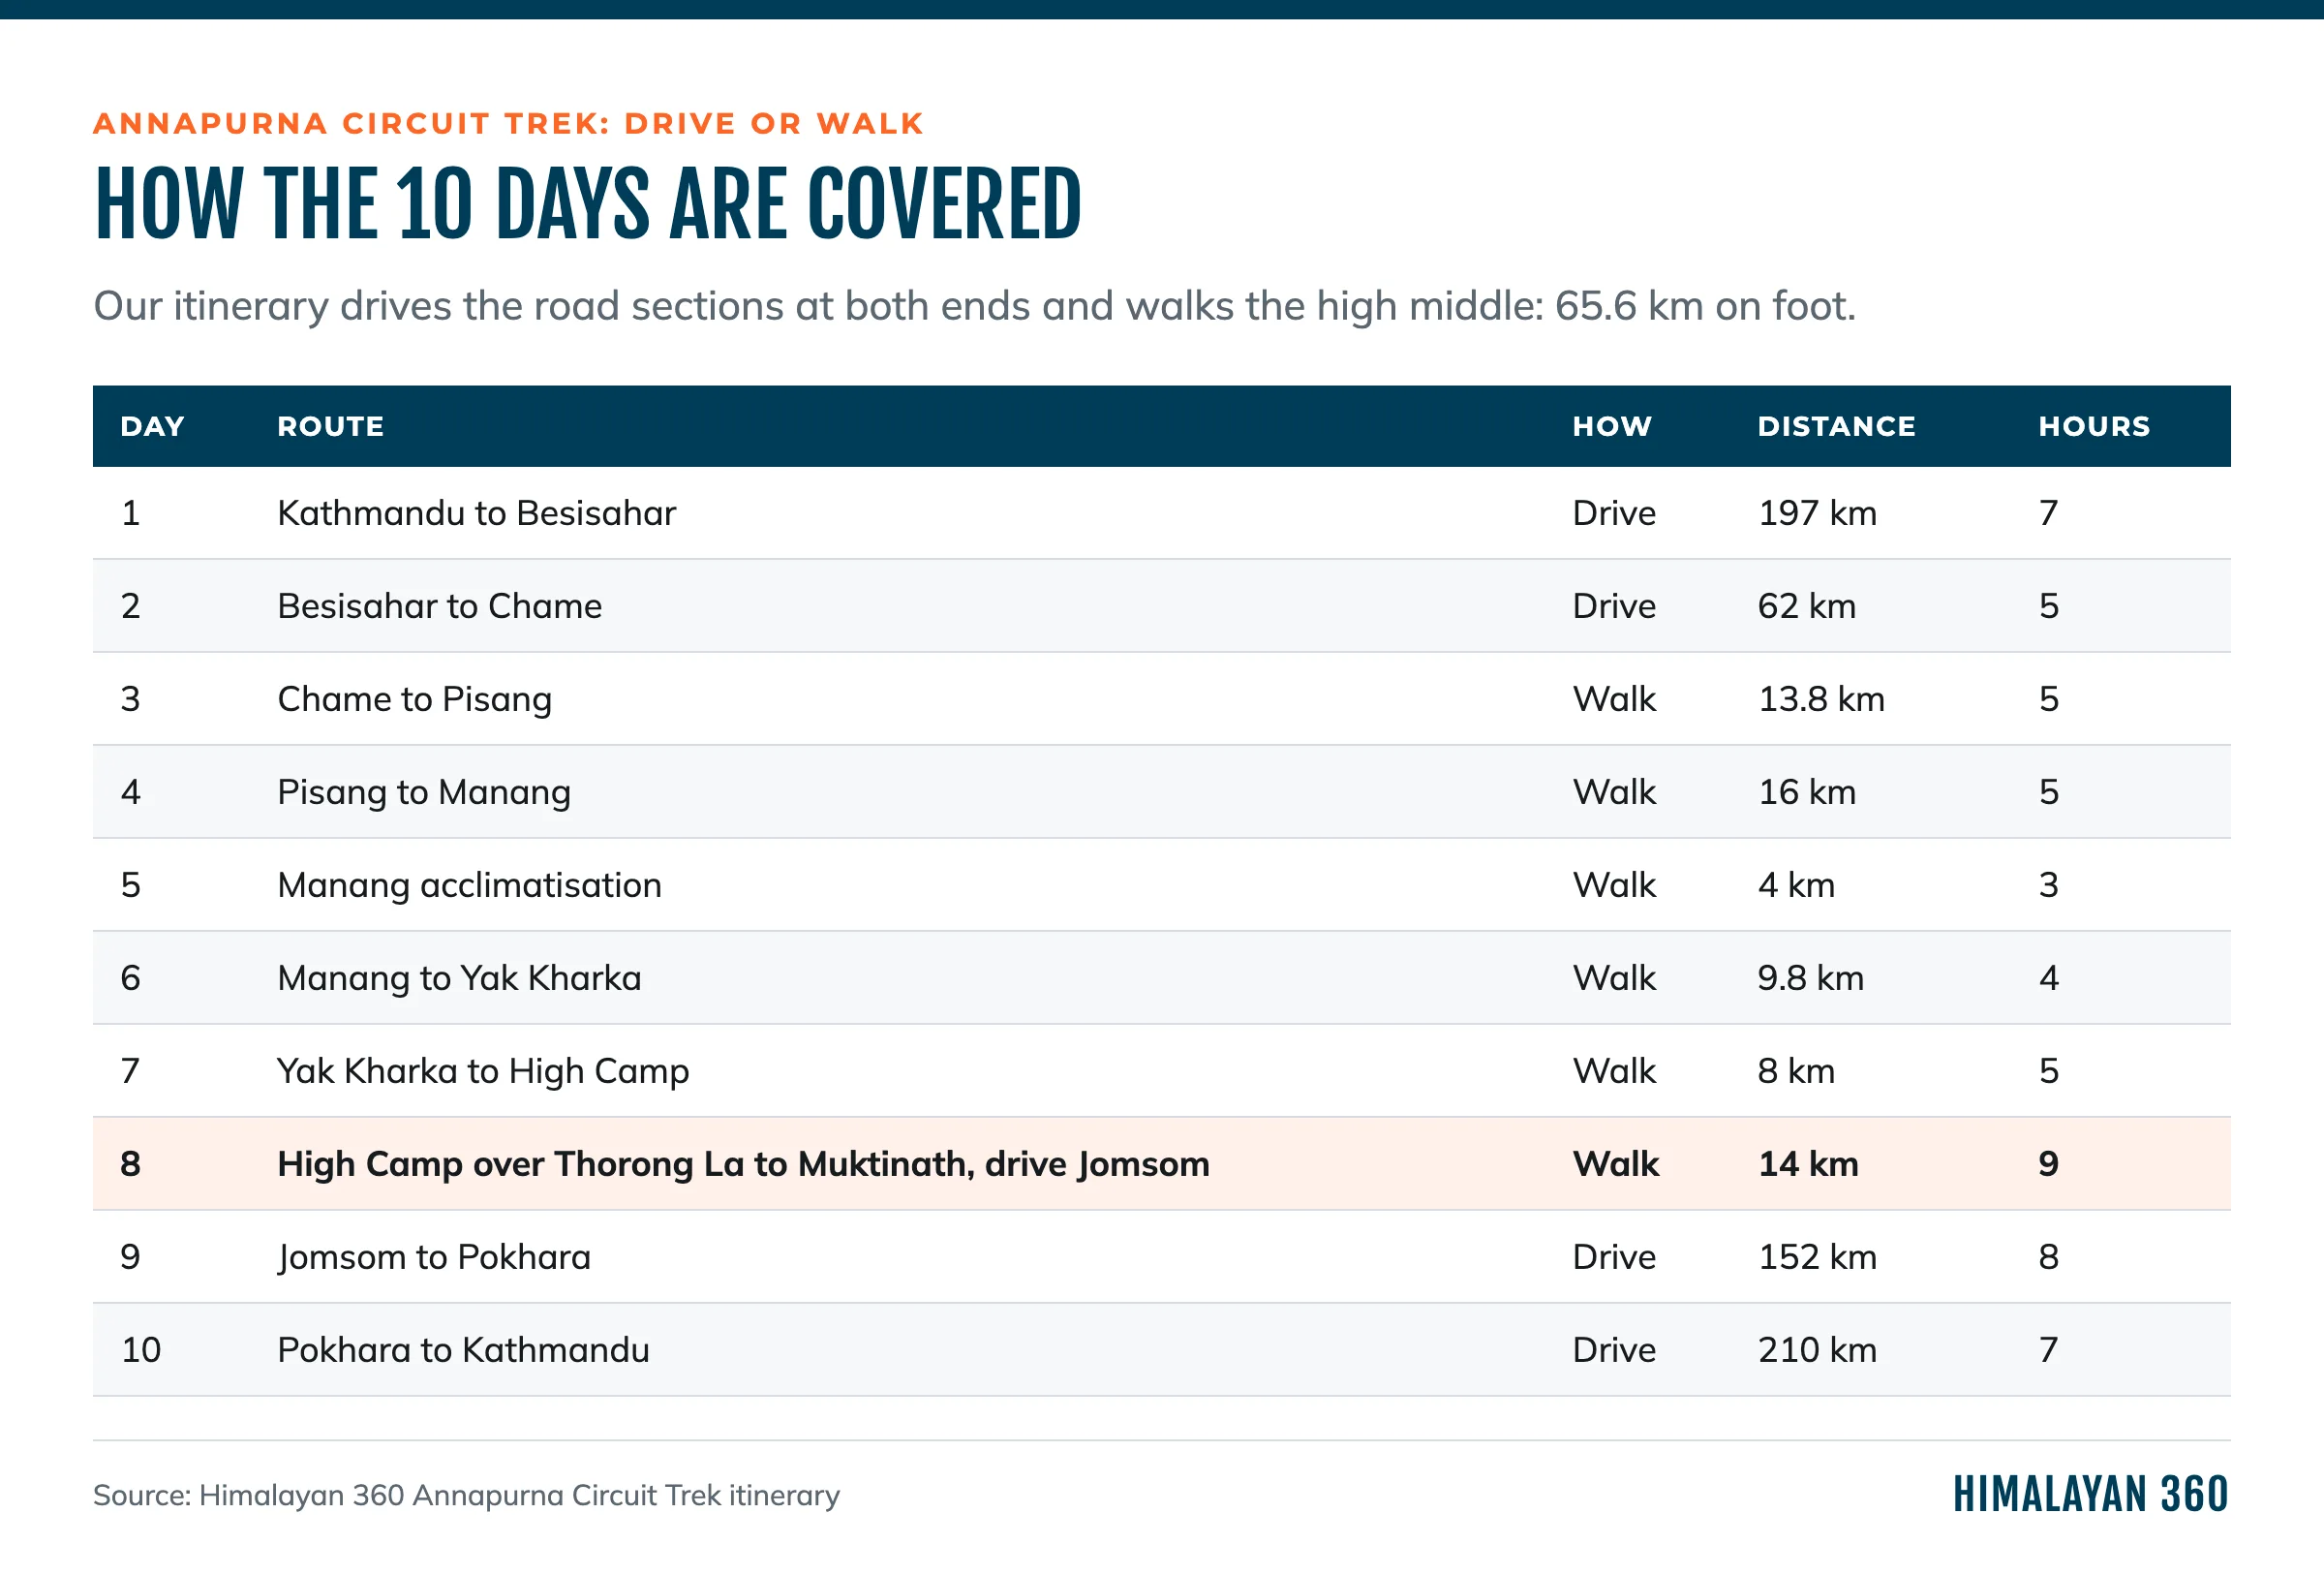Select the 'Jomsom to Pokhara' route cell
Viewport: 2324px width, 1575px height.
[x=434, y=1257]
